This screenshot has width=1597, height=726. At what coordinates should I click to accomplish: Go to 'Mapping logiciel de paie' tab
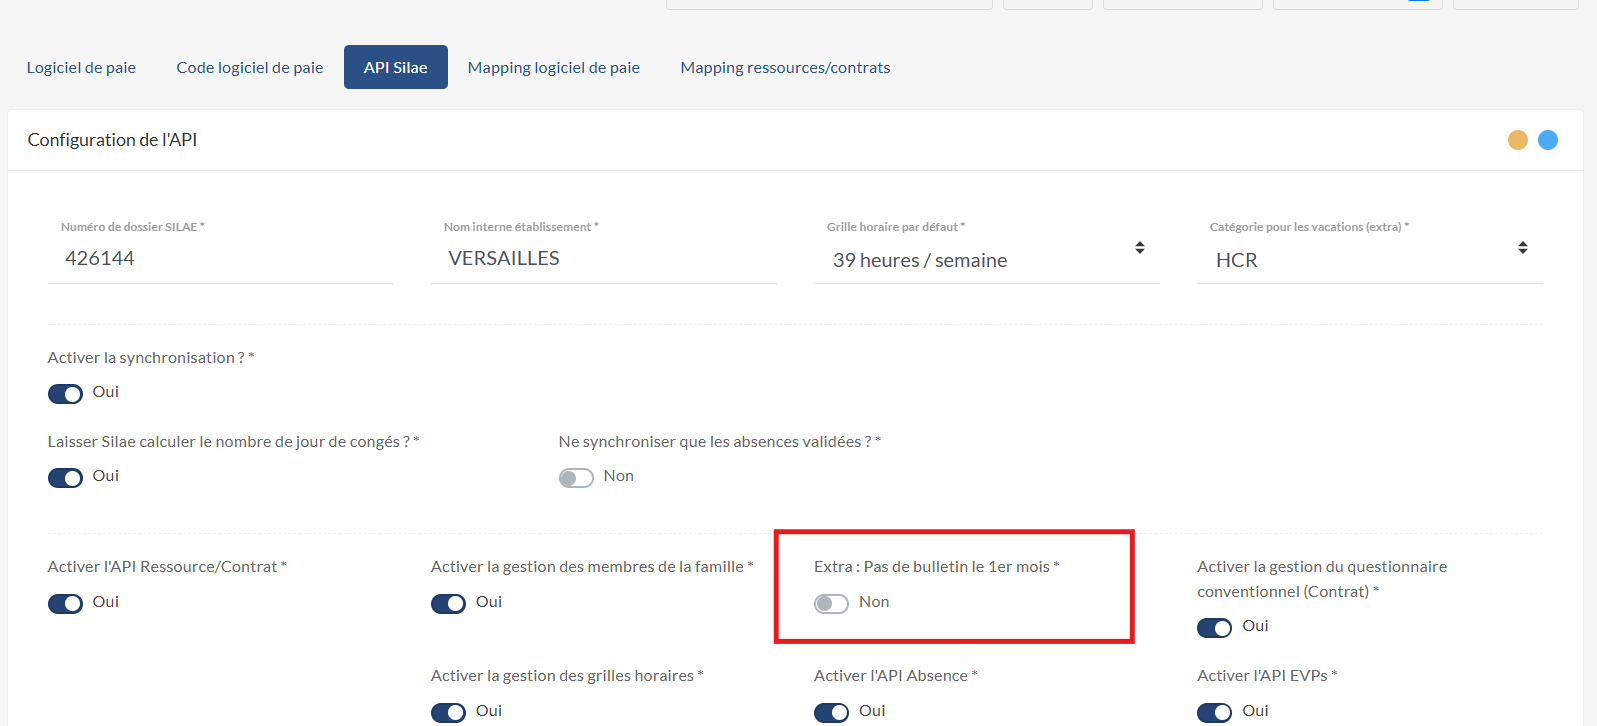[x=553, y=68]
